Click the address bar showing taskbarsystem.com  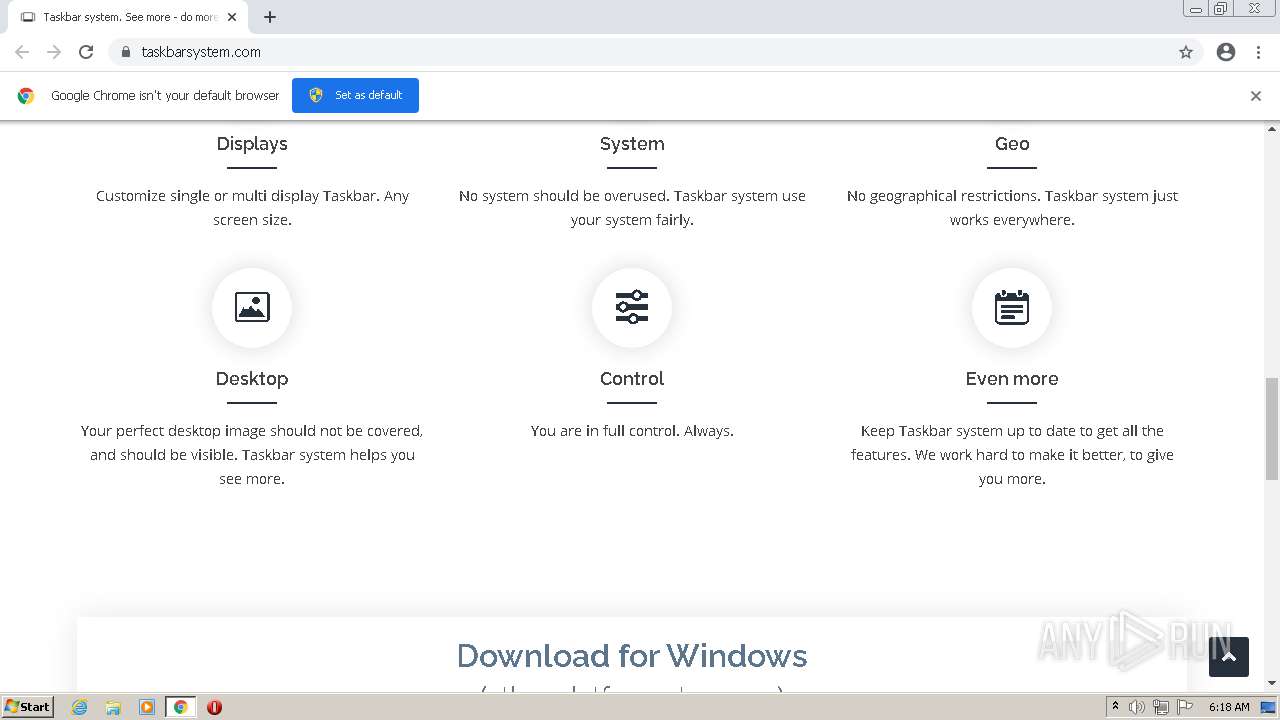click(640, 52)
